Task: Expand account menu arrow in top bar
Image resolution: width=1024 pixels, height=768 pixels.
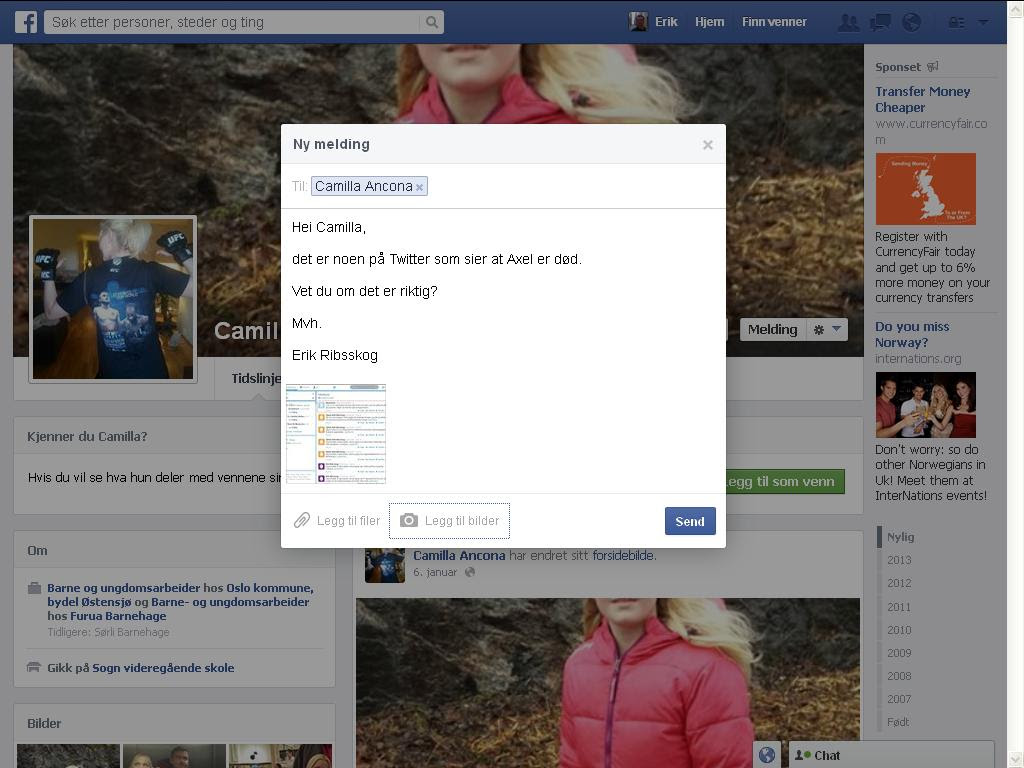Action: [983, 22]
